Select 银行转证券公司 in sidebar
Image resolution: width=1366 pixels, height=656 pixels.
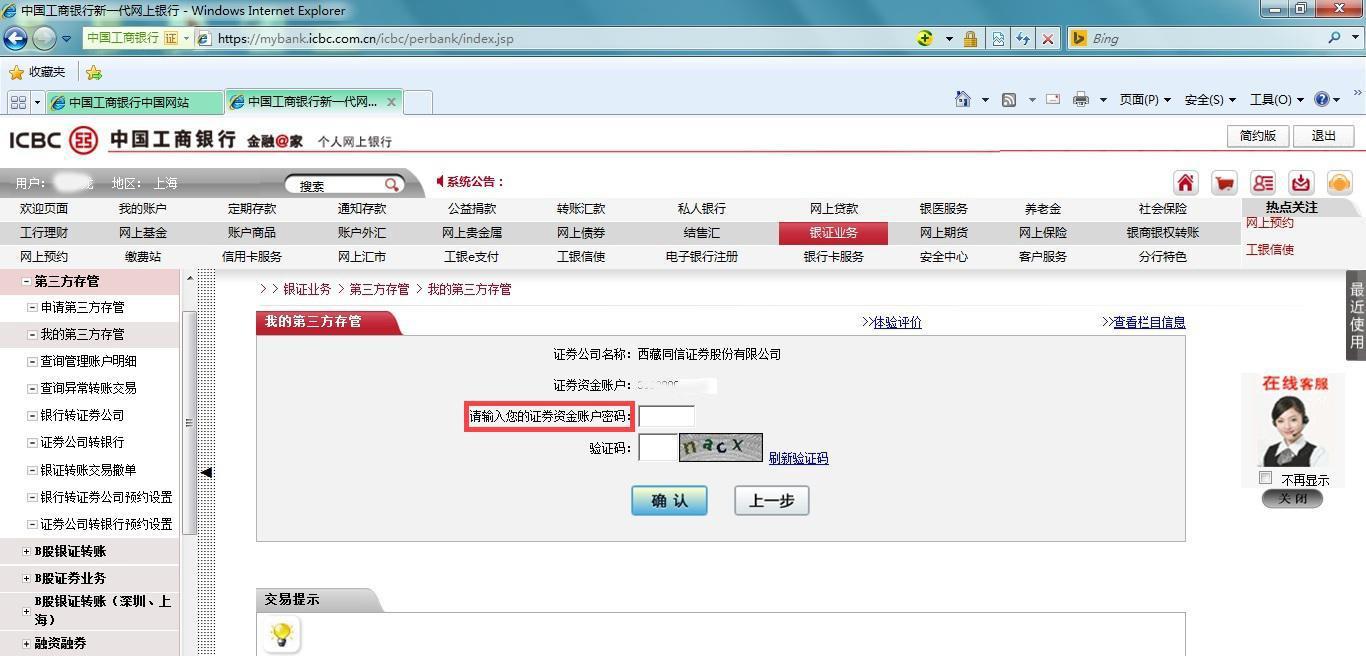82,415
